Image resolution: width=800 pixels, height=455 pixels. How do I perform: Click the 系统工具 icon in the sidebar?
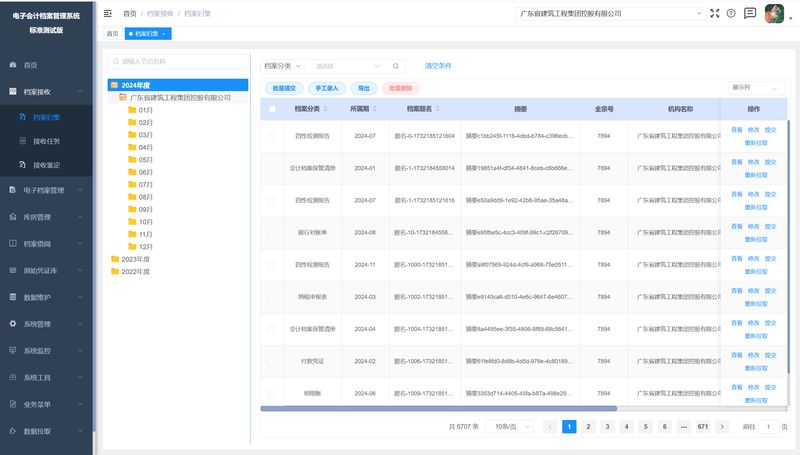[x=13, y=377]
